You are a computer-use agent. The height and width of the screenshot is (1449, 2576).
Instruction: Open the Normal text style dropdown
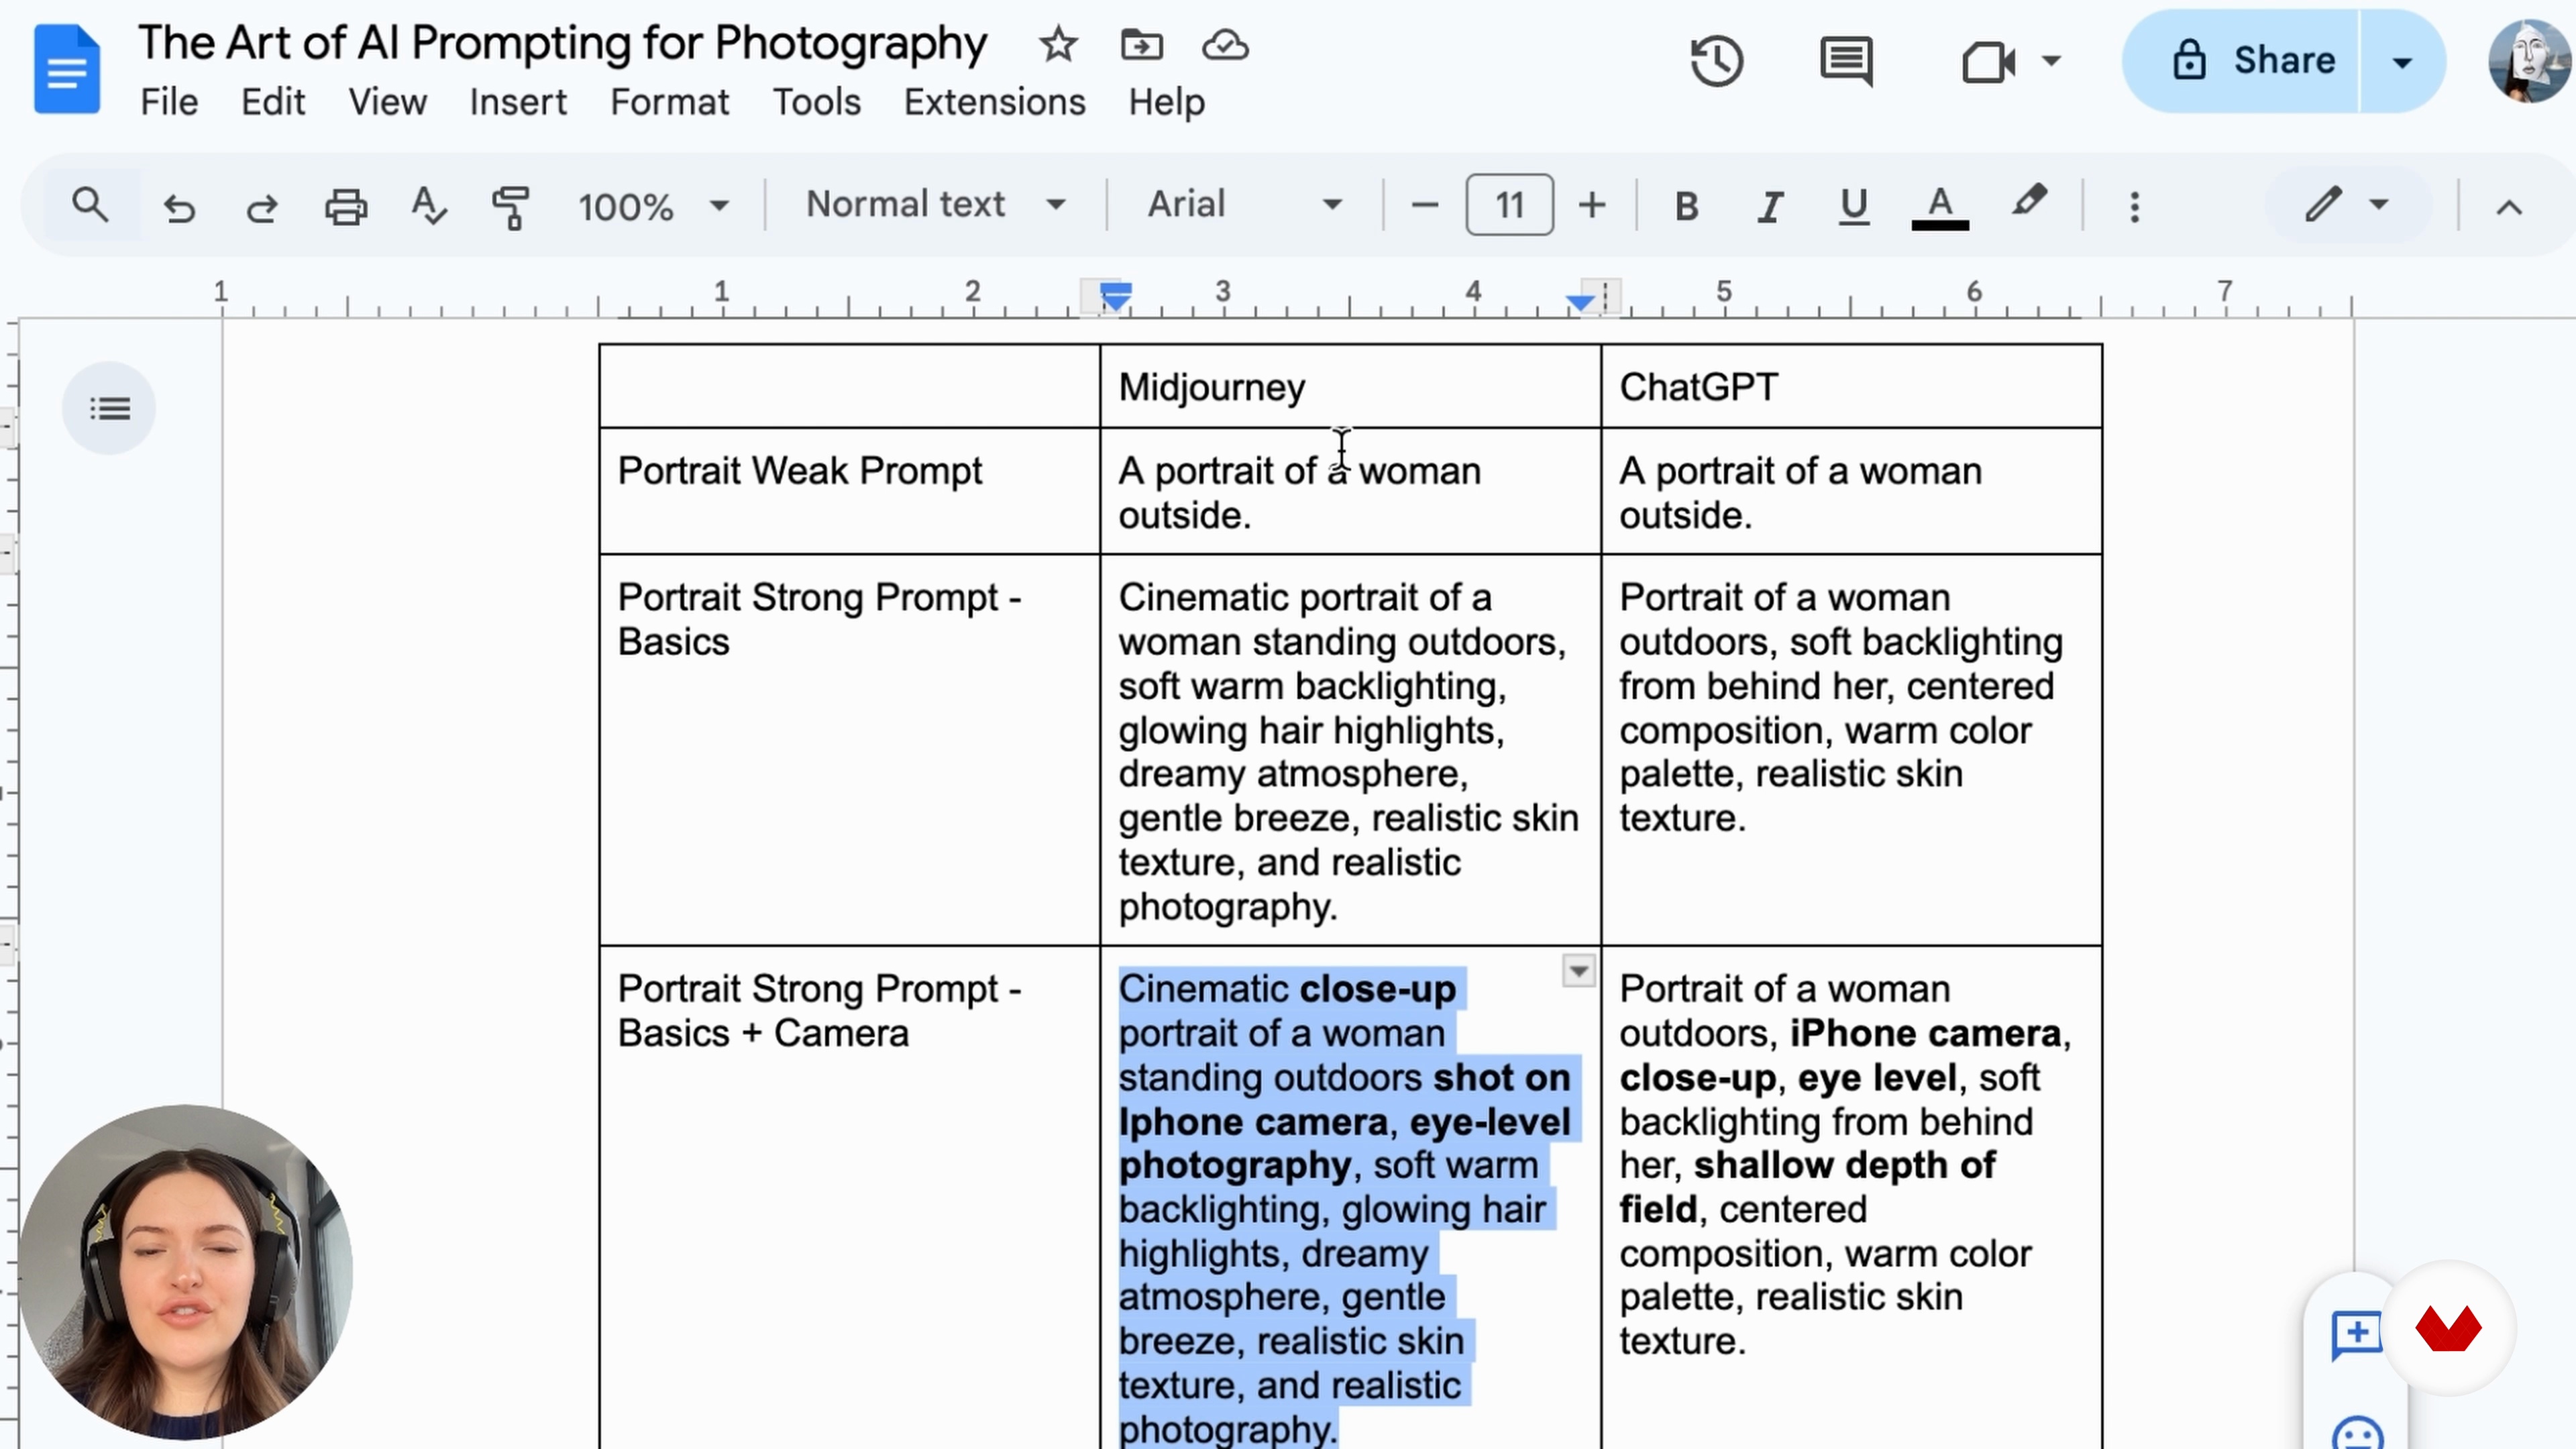tap(935, 204)
